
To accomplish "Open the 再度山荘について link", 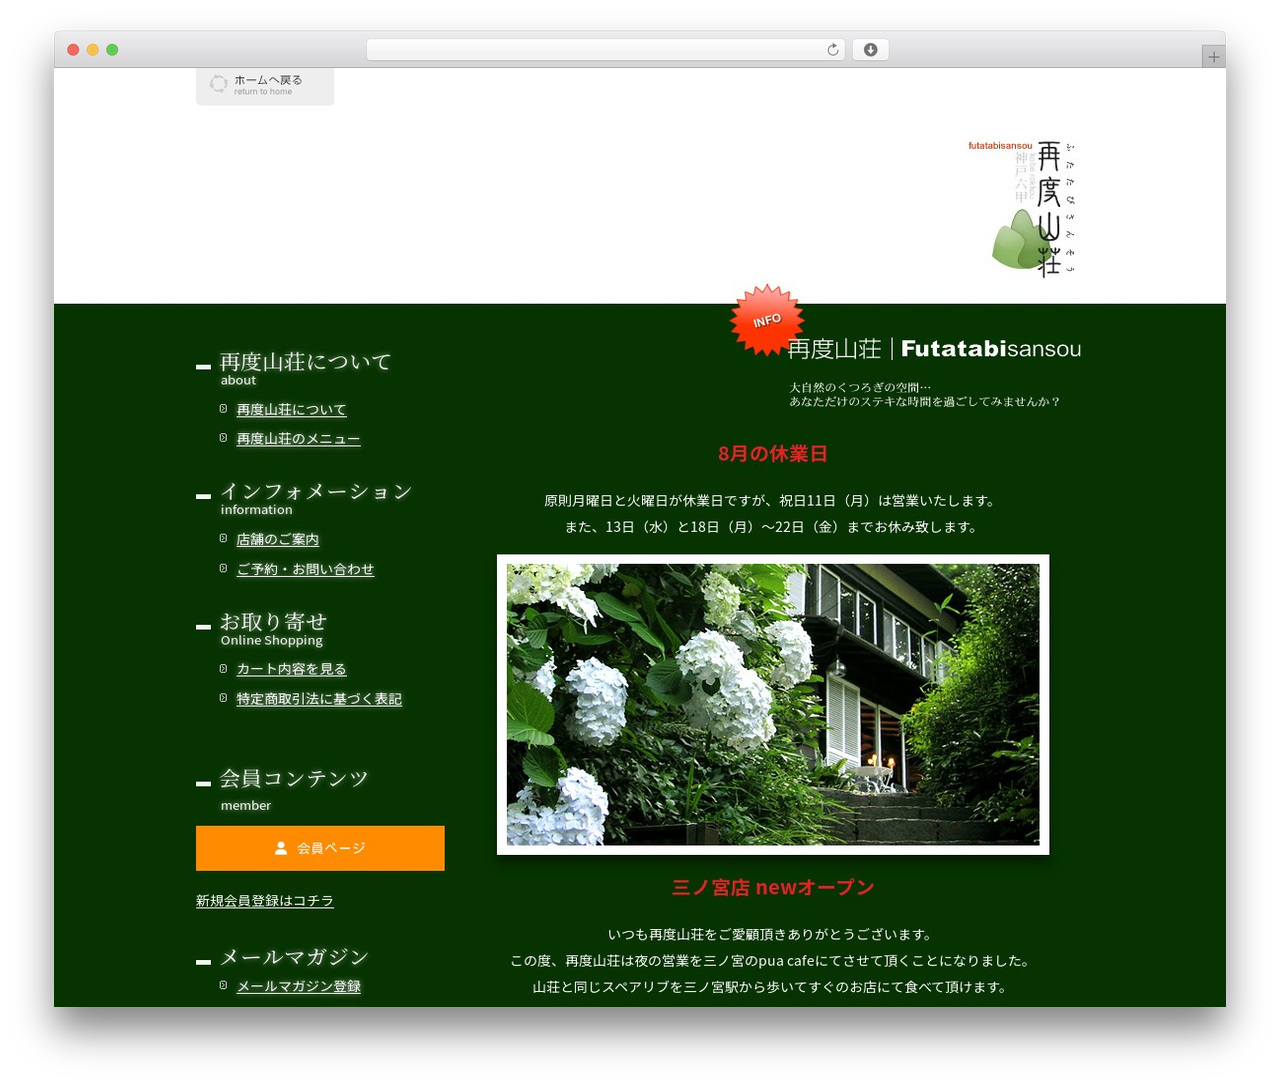I will [x=291, y=410].
